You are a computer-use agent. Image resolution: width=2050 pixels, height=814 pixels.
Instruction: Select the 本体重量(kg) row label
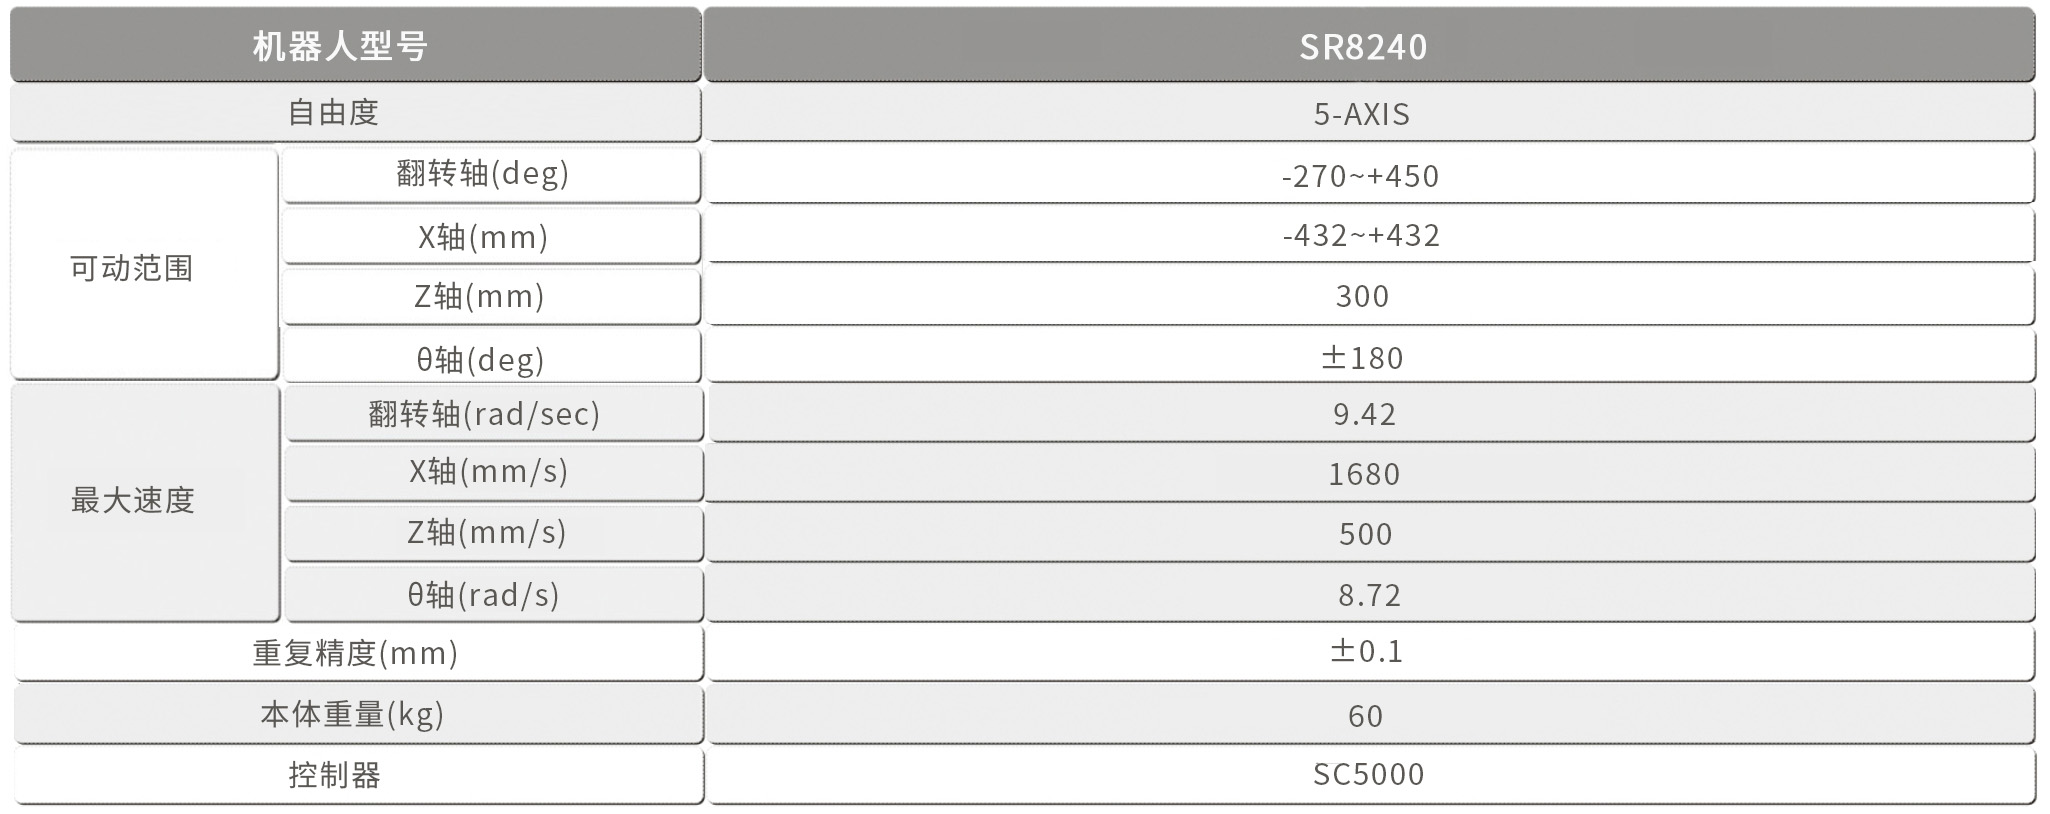(352, 714)
